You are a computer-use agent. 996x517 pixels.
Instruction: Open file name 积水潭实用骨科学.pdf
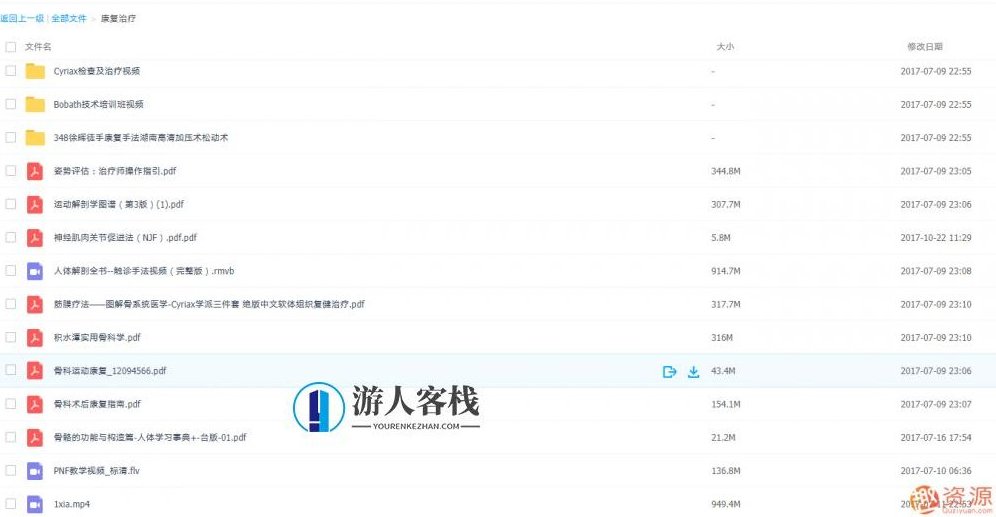[x=97, y=337]
